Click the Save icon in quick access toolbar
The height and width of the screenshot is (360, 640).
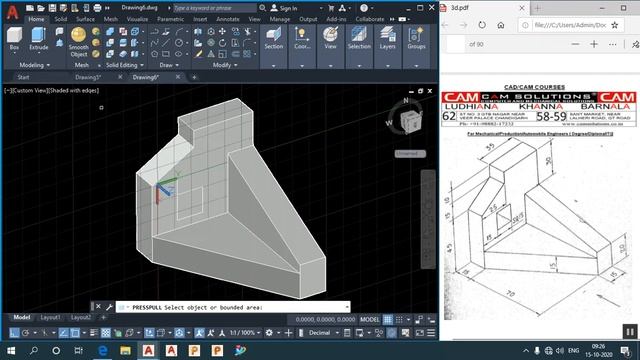click(x=52, y=8)
